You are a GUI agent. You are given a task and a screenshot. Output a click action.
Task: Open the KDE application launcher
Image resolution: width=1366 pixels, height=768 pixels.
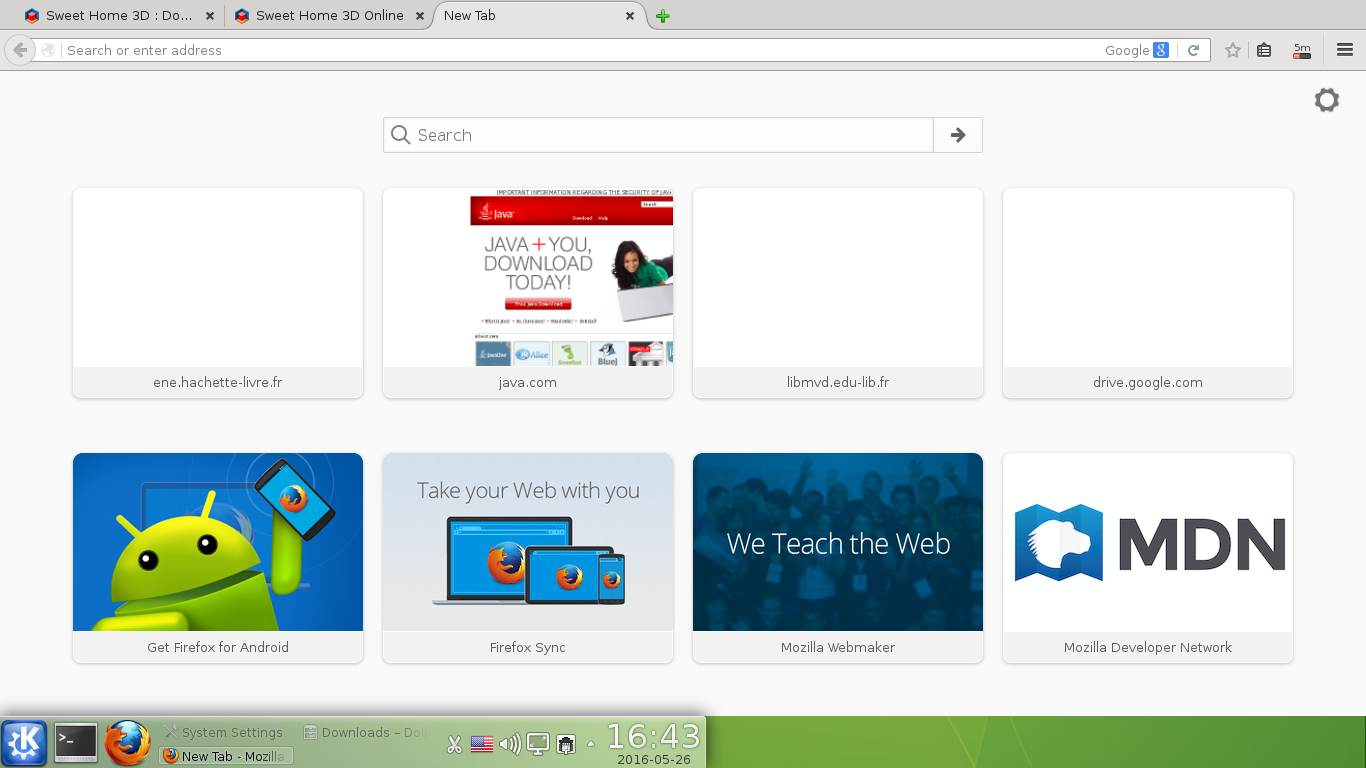tap(24, 743)
